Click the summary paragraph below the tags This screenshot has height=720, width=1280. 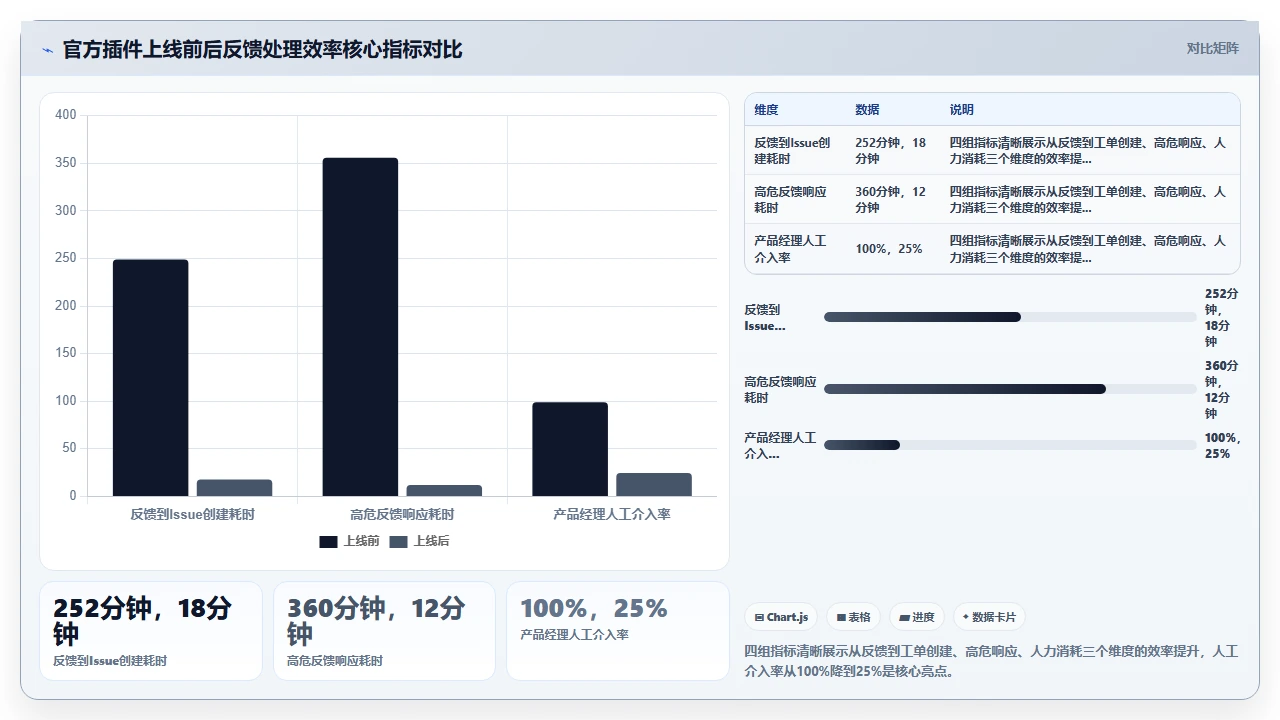point(991,661)
